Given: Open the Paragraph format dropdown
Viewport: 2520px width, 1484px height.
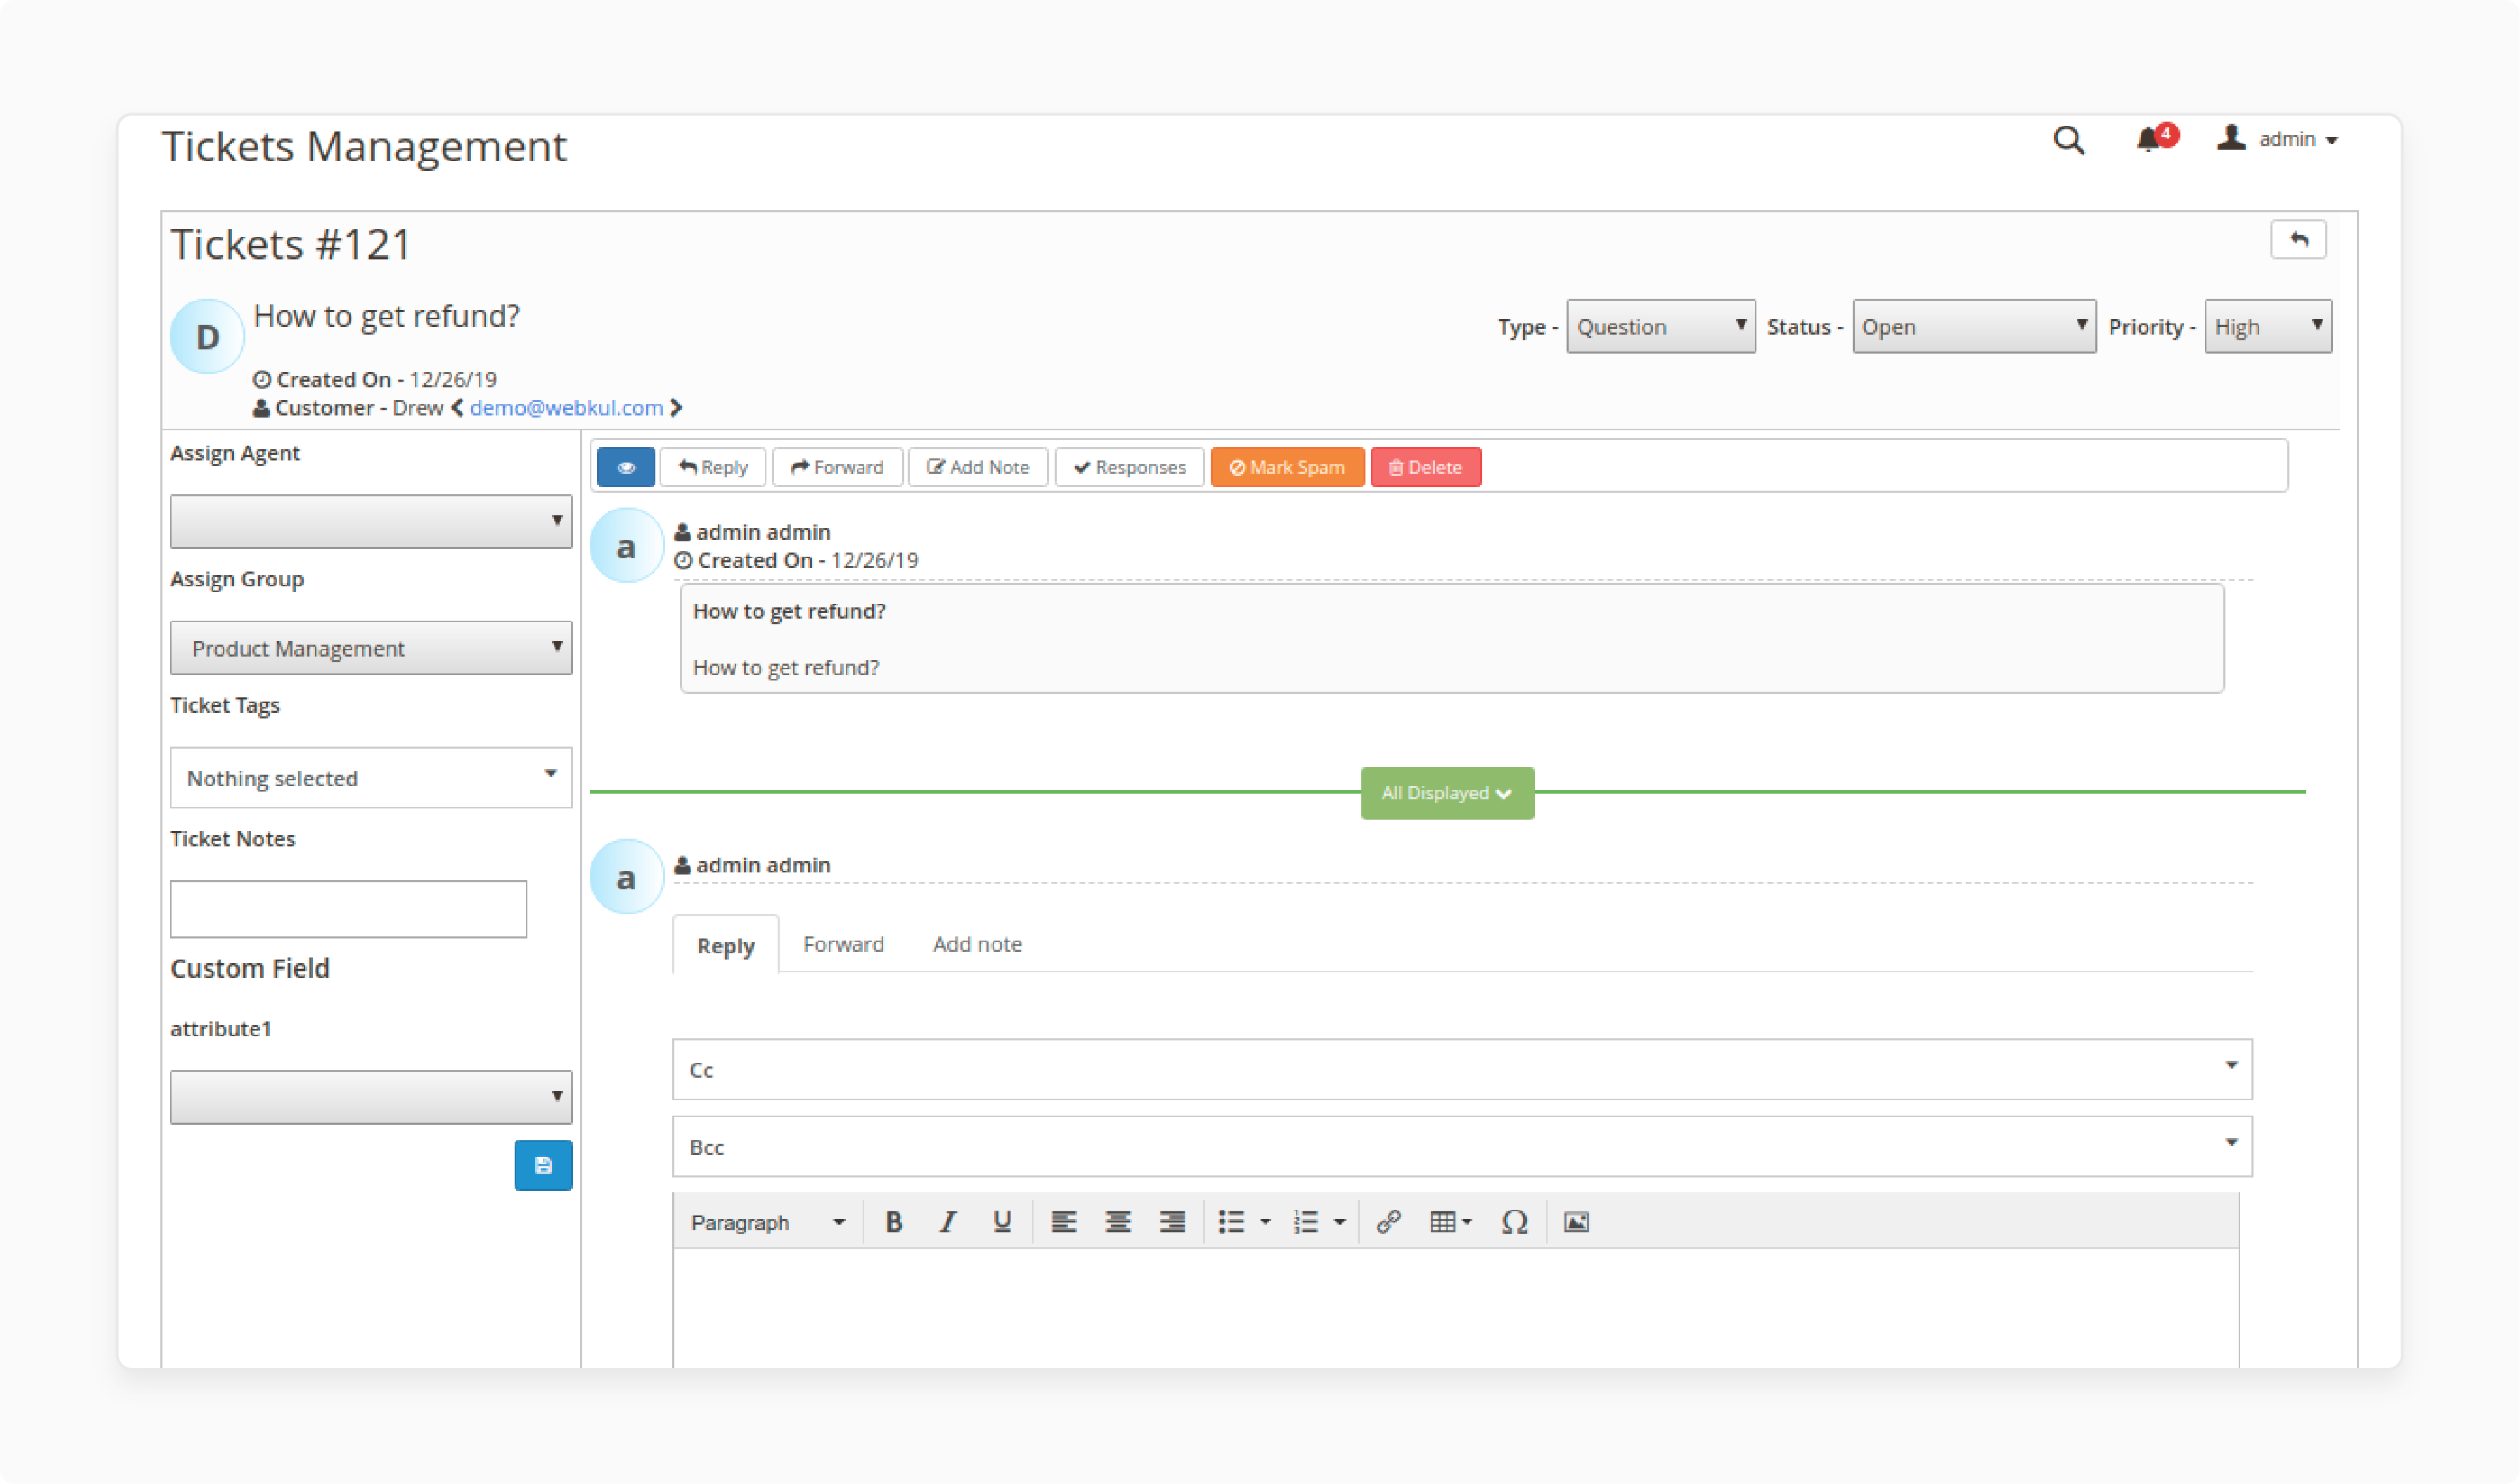Looking at the screenshot, I should point(767,1222).
